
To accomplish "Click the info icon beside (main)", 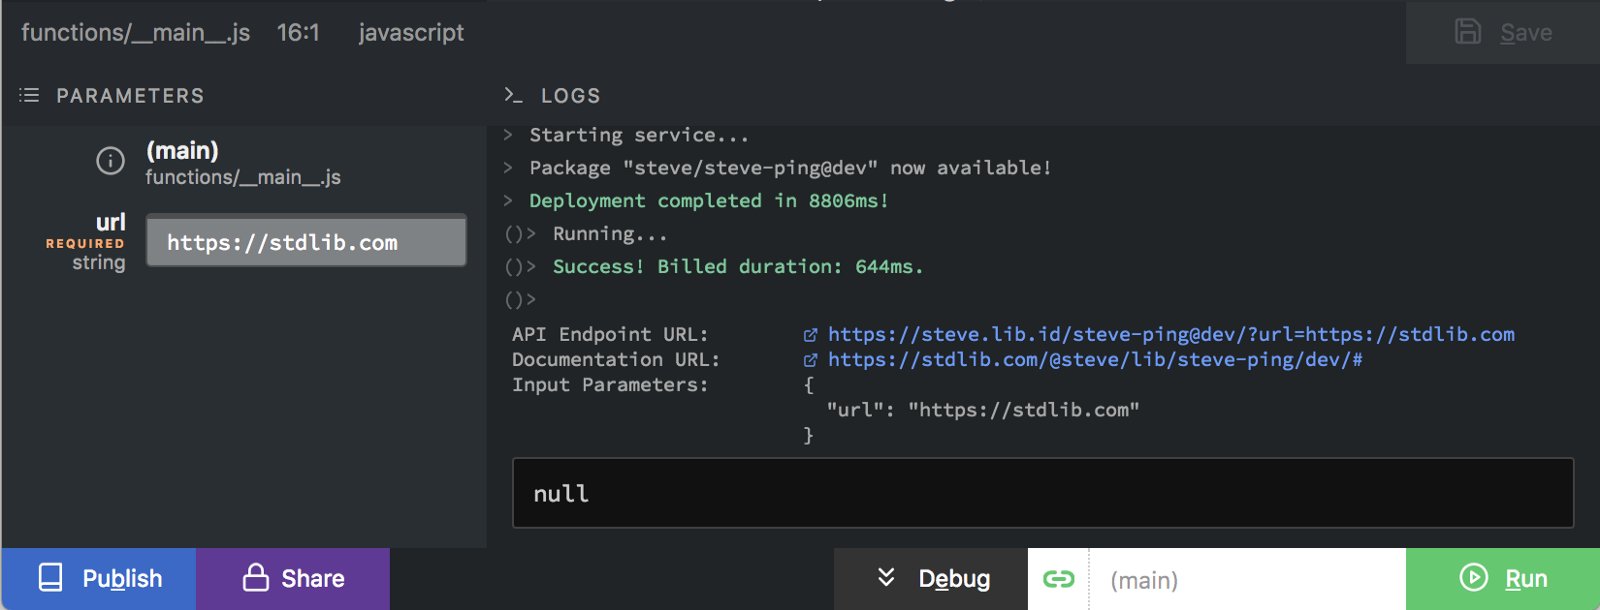I will [x=110, y=160].
